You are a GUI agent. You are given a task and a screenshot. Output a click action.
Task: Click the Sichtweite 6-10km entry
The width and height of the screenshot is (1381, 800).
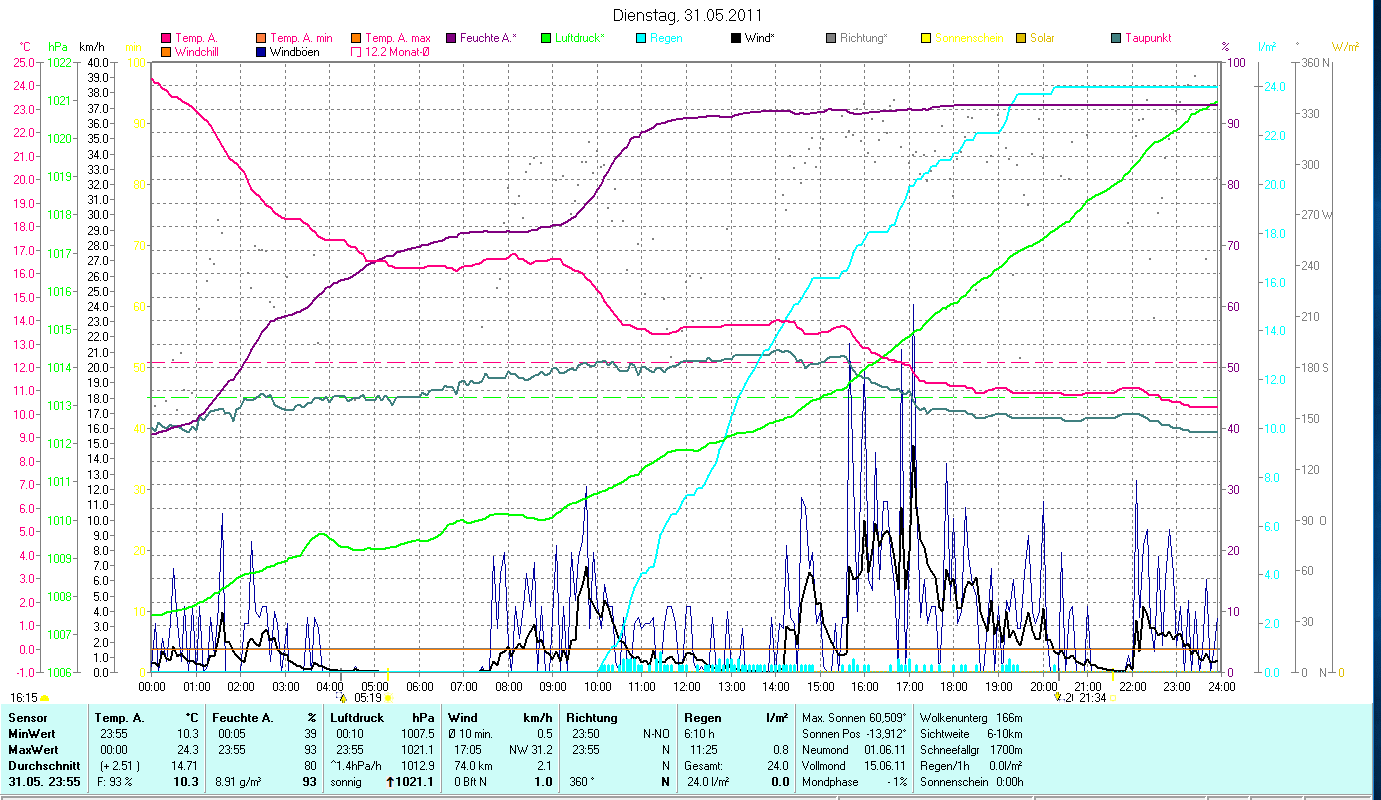click(971, 734)
